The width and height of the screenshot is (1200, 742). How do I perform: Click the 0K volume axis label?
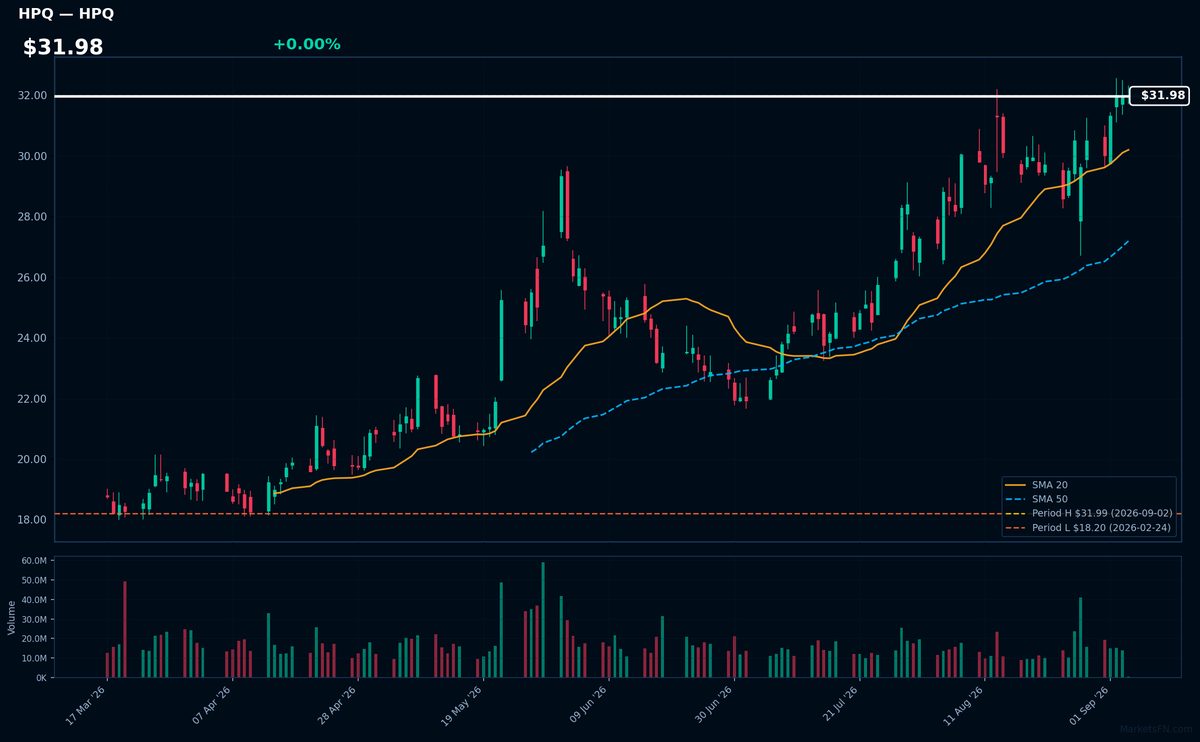pyautogui.click(x=41, y=678)
